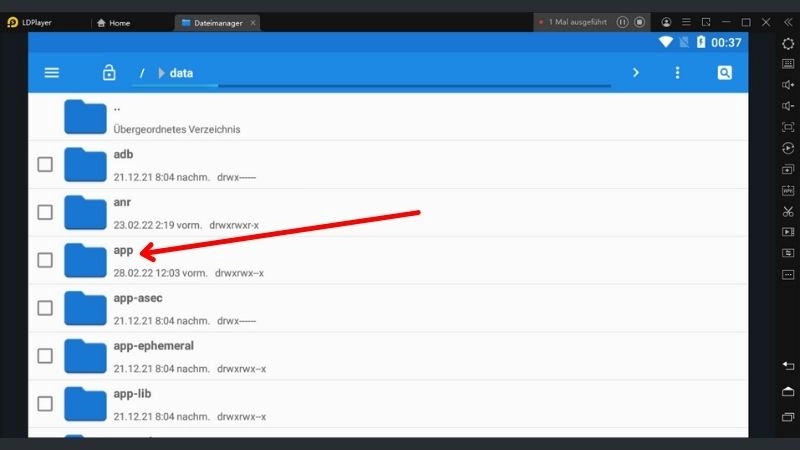
Task: Open the app-ephemeral folder icon
Action: (x=85, y=356)
